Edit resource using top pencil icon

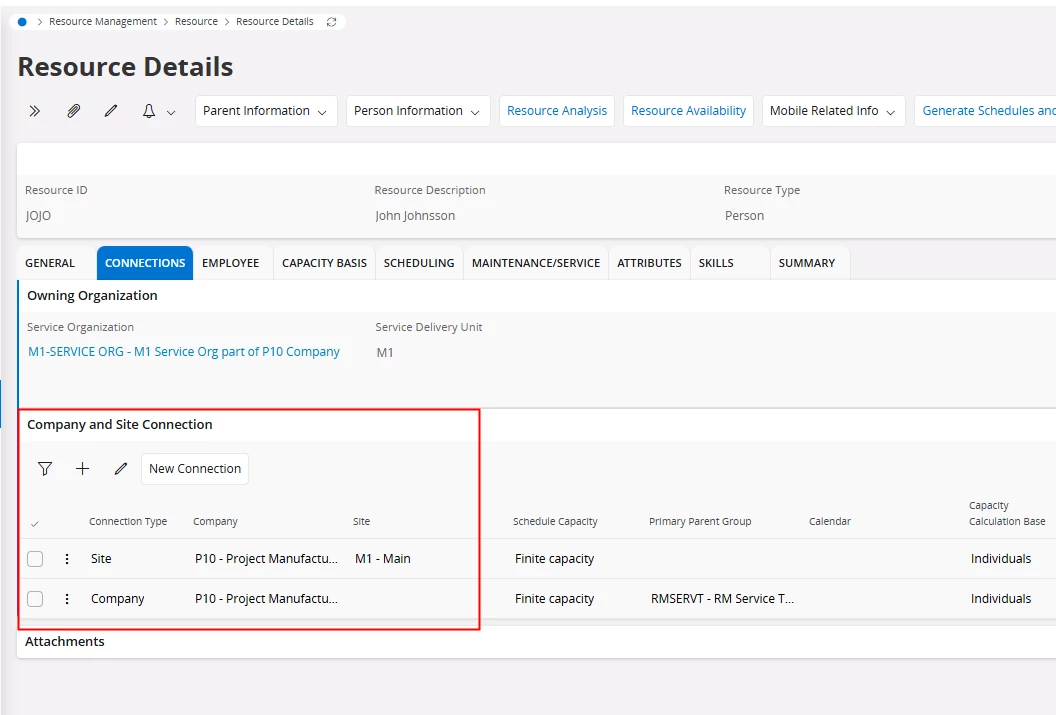coord(111,111)
